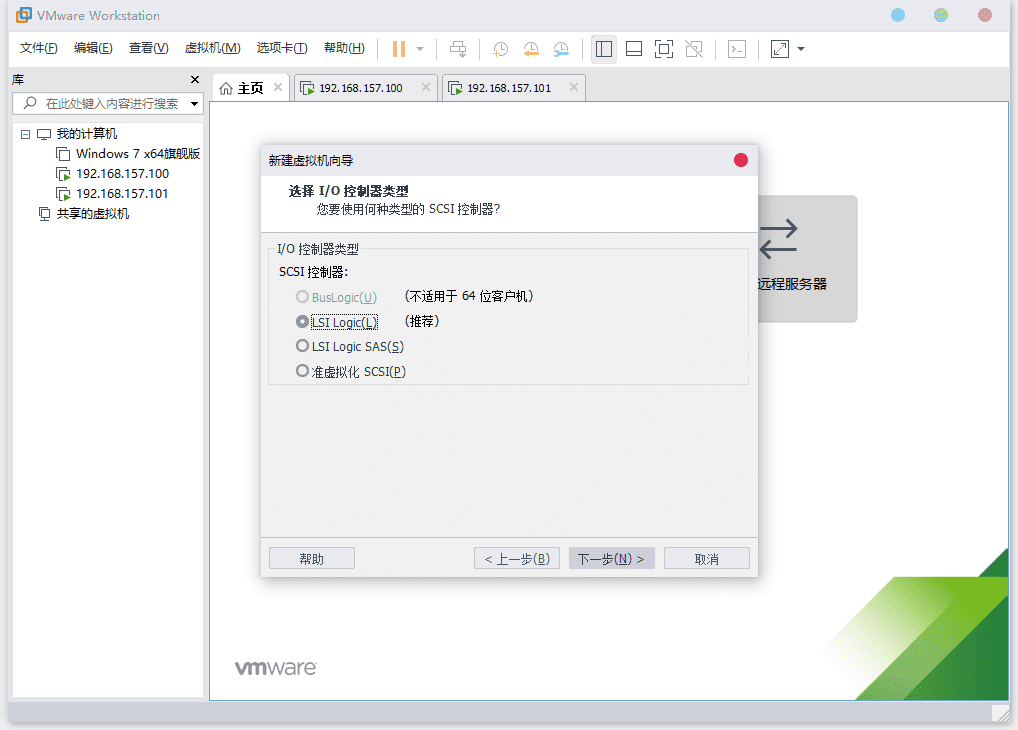Image resolution: width=1018 pixels, height=730 pixels.
Task: Toggle the thumbnail bar view icon
Action: 634,49
